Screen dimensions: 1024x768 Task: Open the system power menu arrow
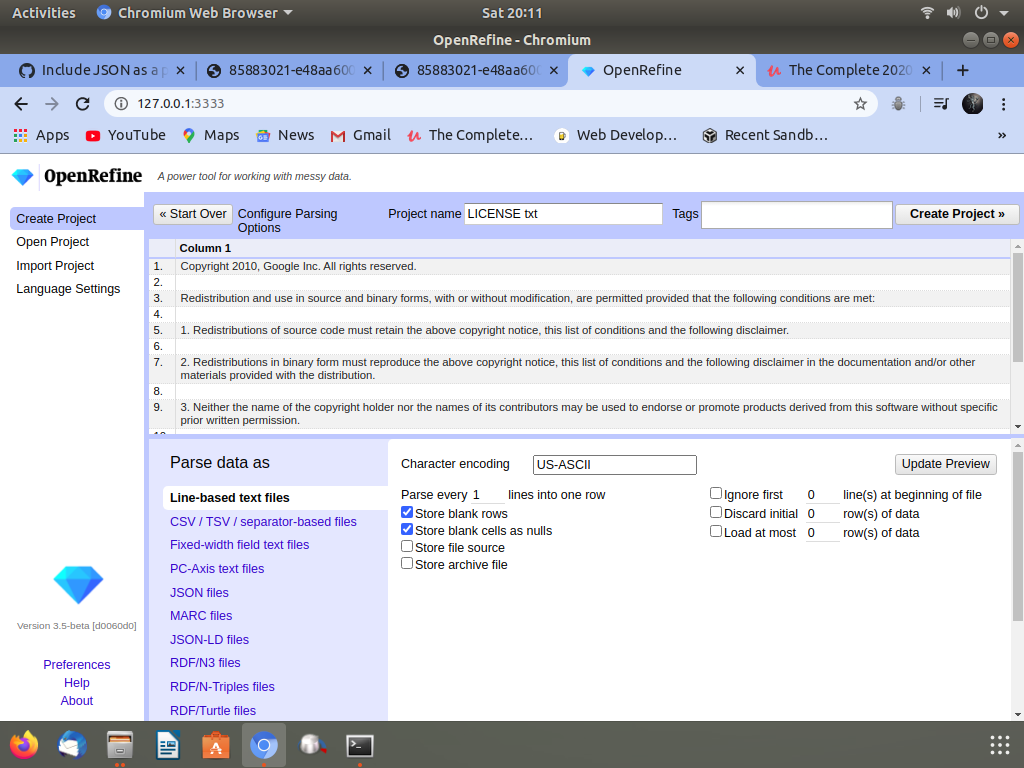pyautogui.click(x=1004, y=13)
